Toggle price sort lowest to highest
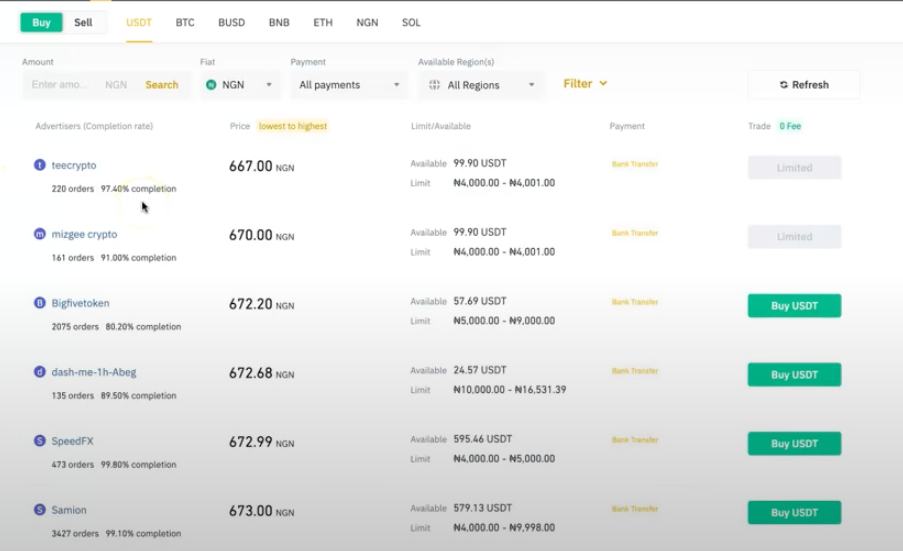Screen dimensions: 903x551 pos(292,126)
